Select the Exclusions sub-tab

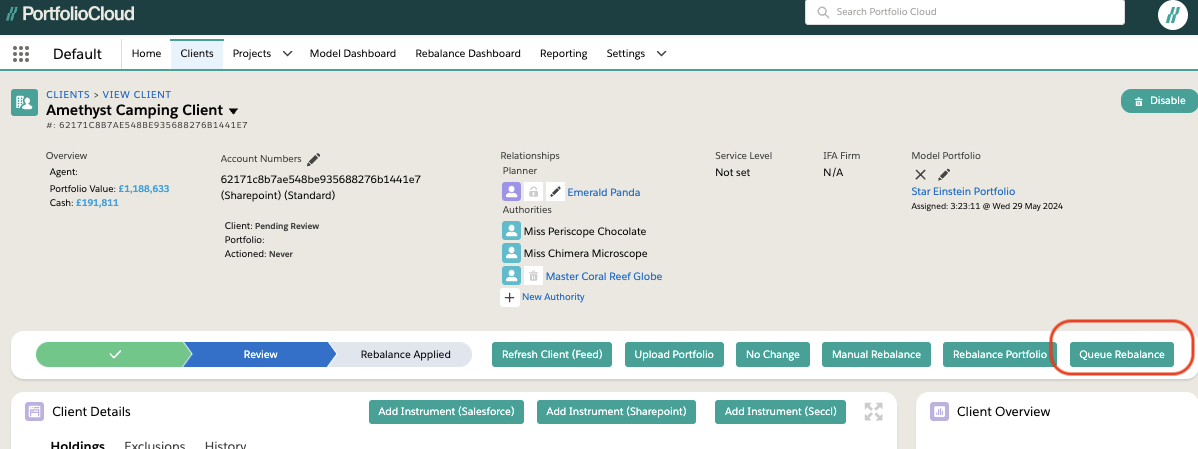pyautogui.click(x=155, y=444)
